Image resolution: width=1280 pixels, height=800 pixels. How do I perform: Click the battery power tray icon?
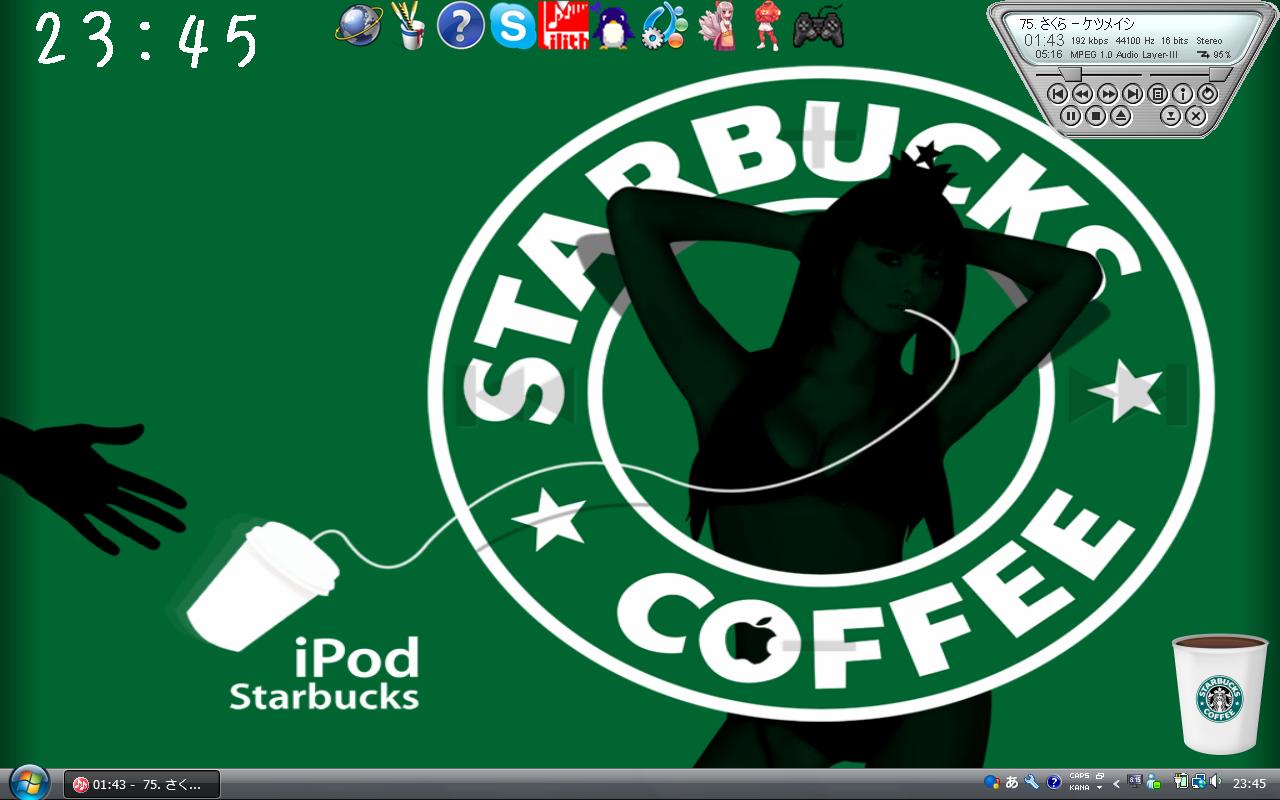point(1180,782)
